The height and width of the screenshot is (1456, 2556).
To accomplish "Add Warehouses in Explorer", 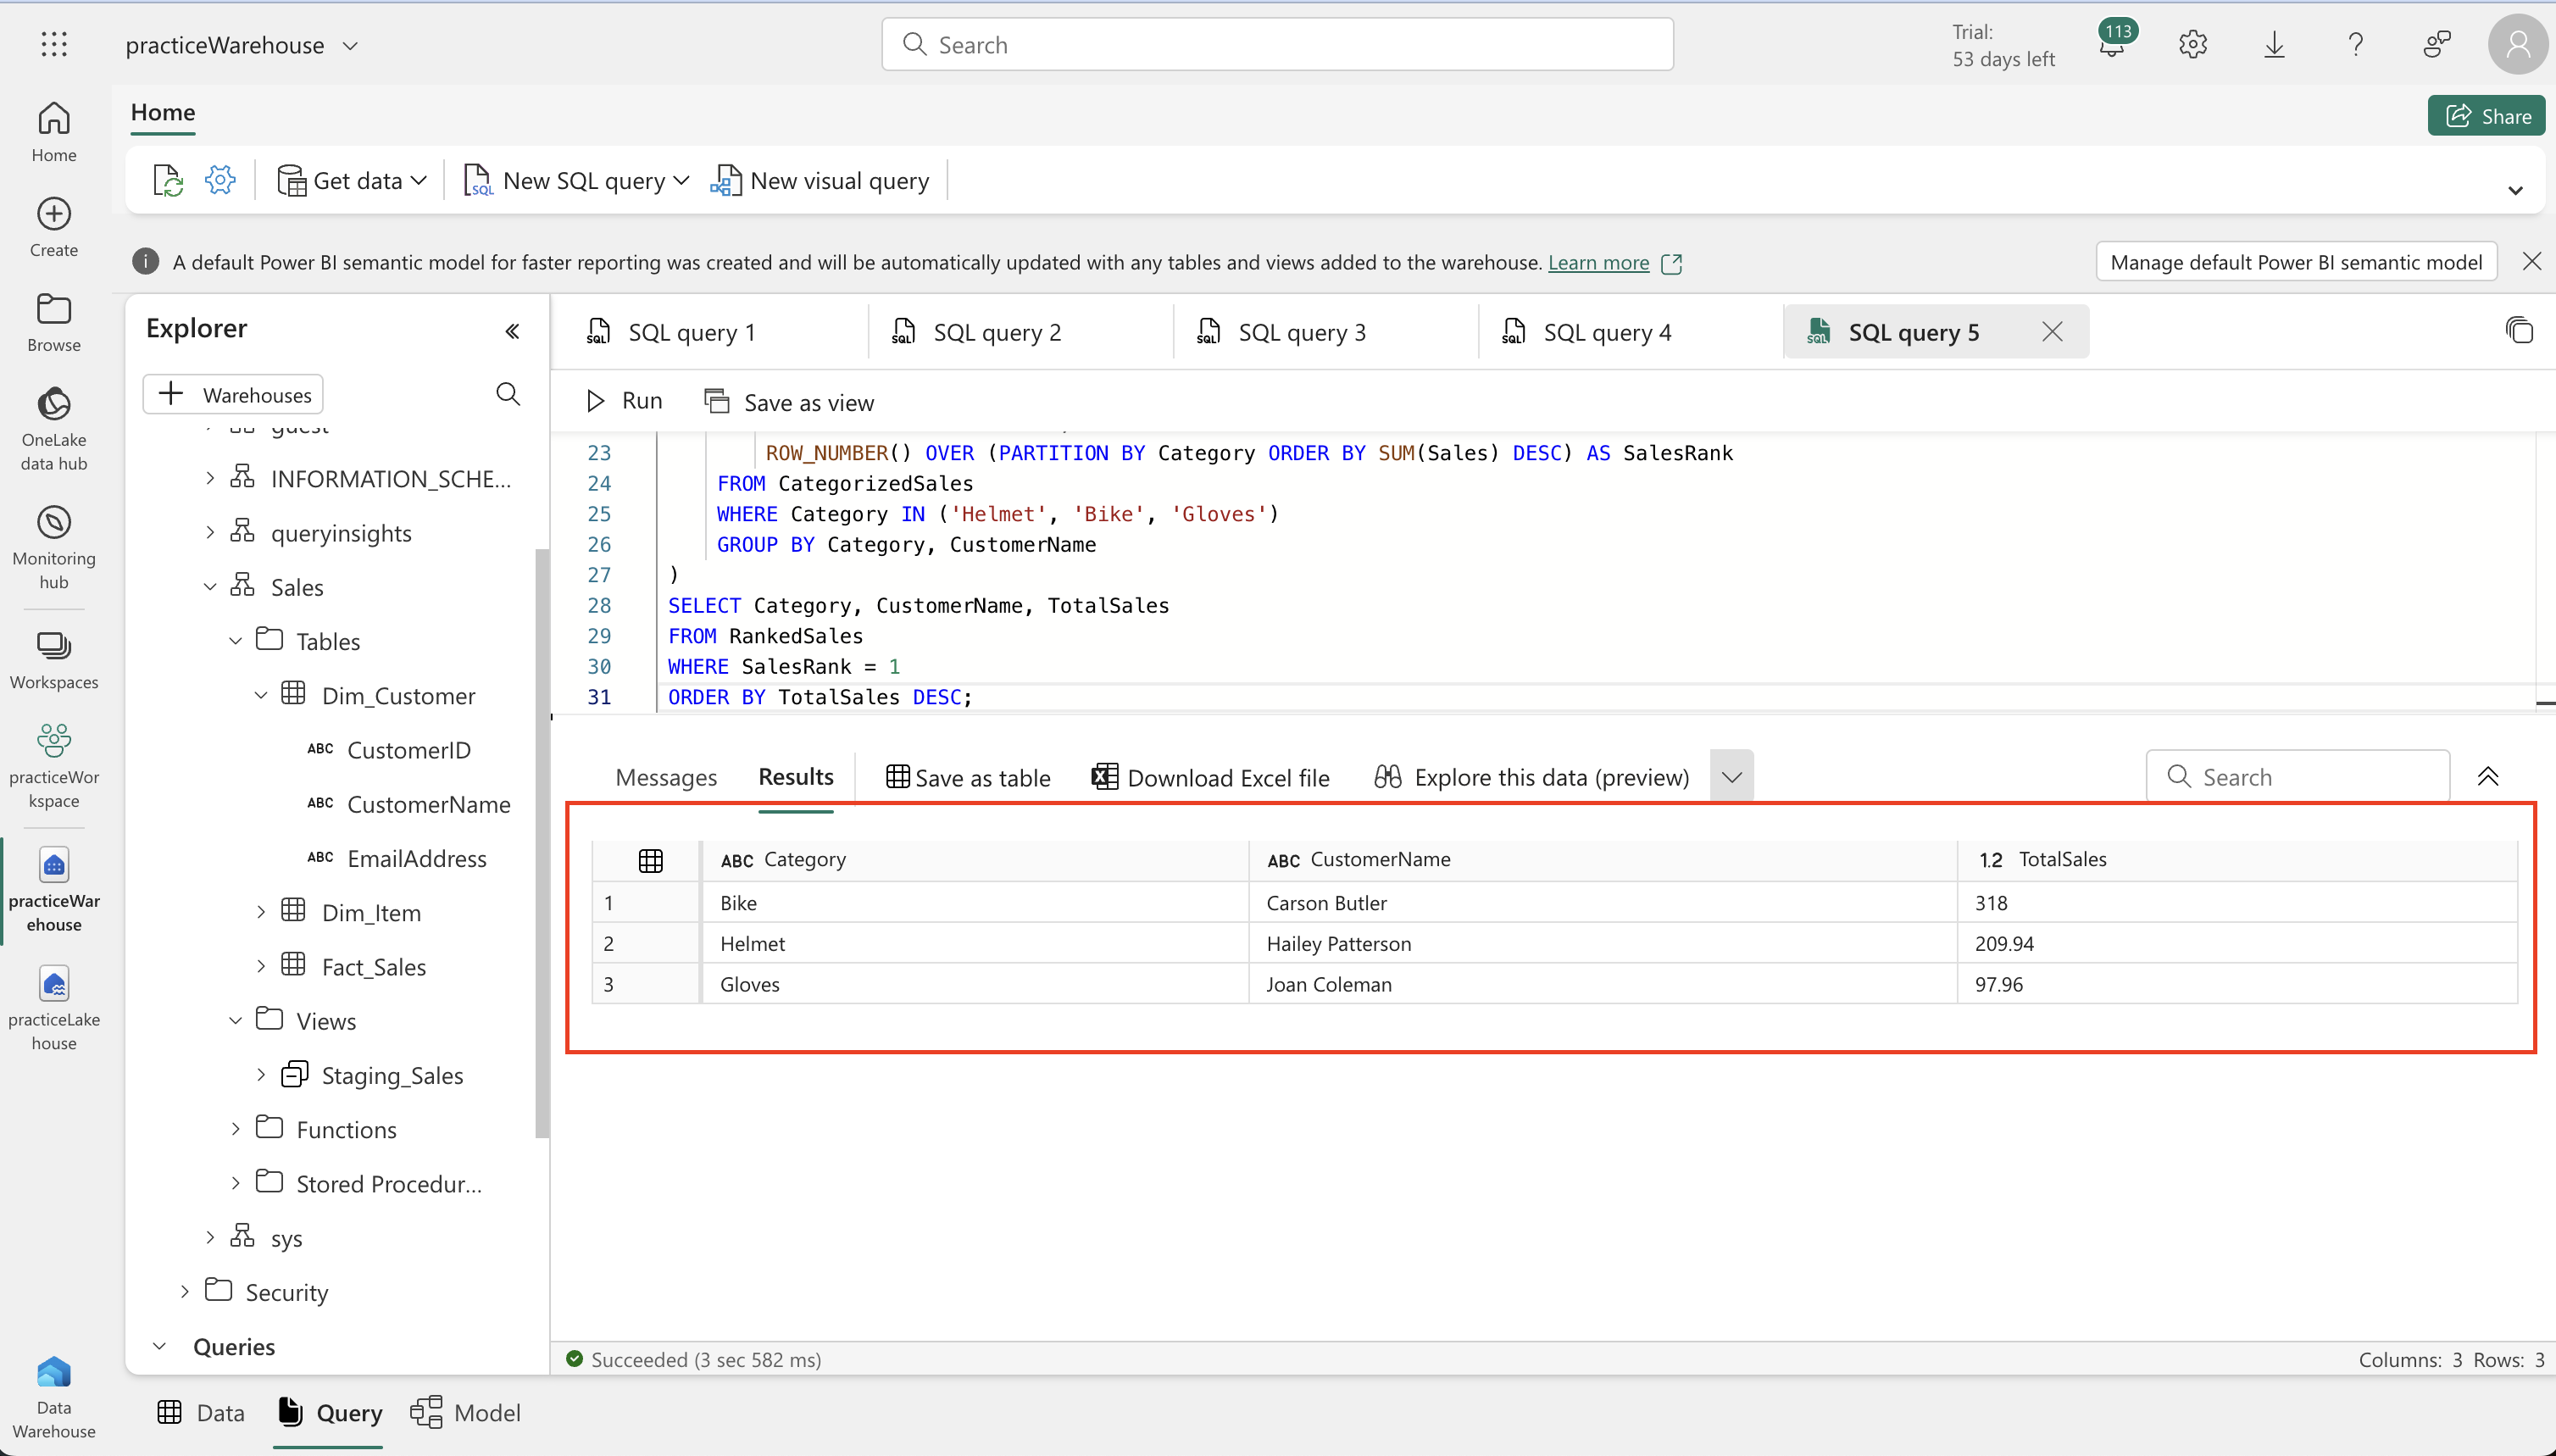I will click(233, 394).
